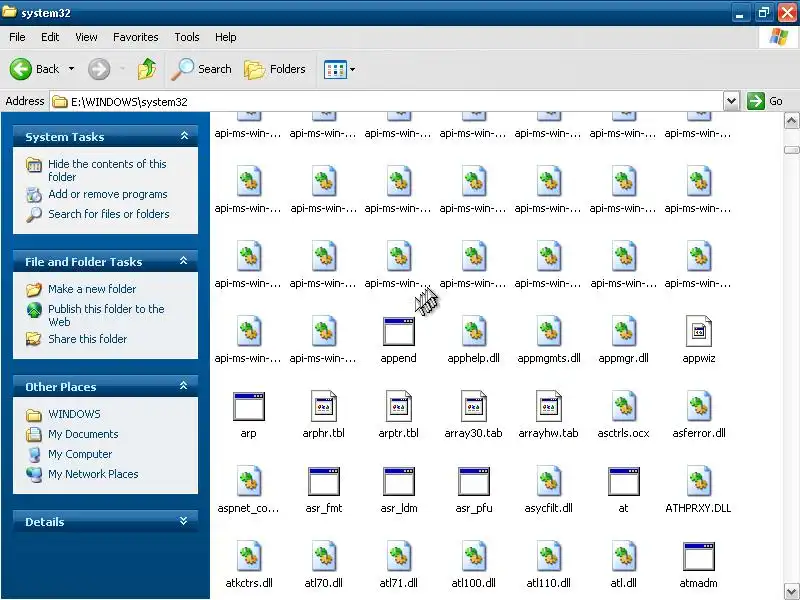This screenshot has width=800, height=600.
Task: Open My Computer link
Action: point(80,454)
